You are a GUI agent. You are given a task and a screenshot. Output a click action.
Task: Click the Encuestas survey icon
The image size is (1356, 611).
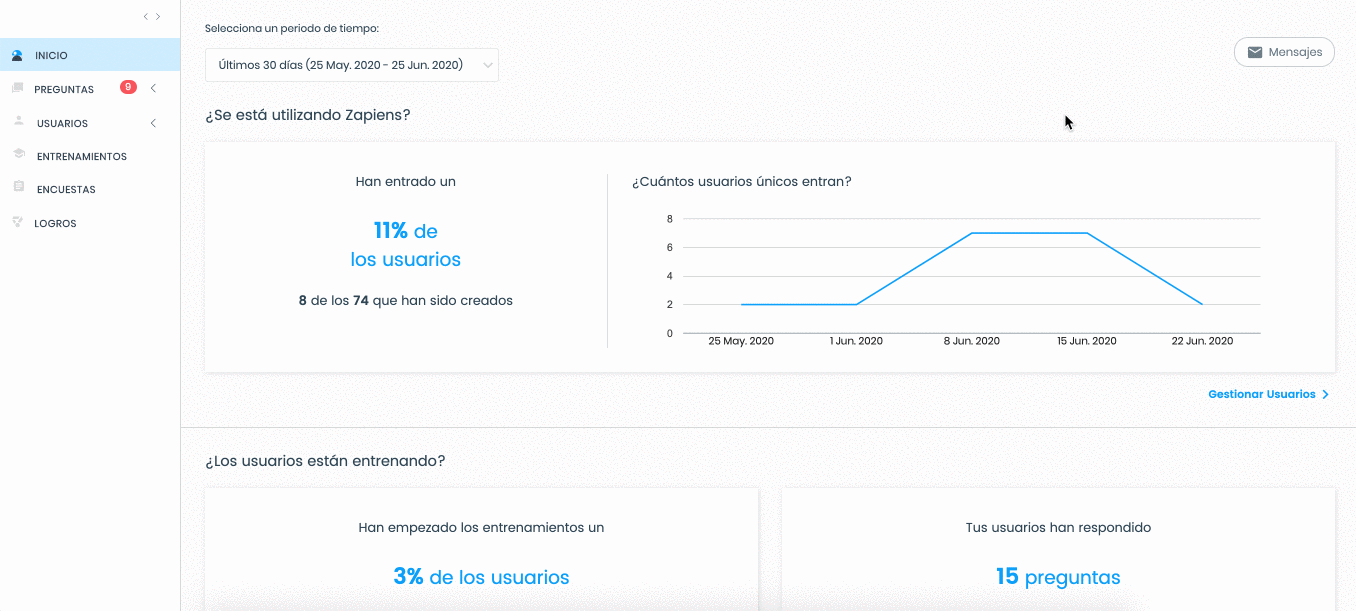pyautogui.click(x=18, y=187)
